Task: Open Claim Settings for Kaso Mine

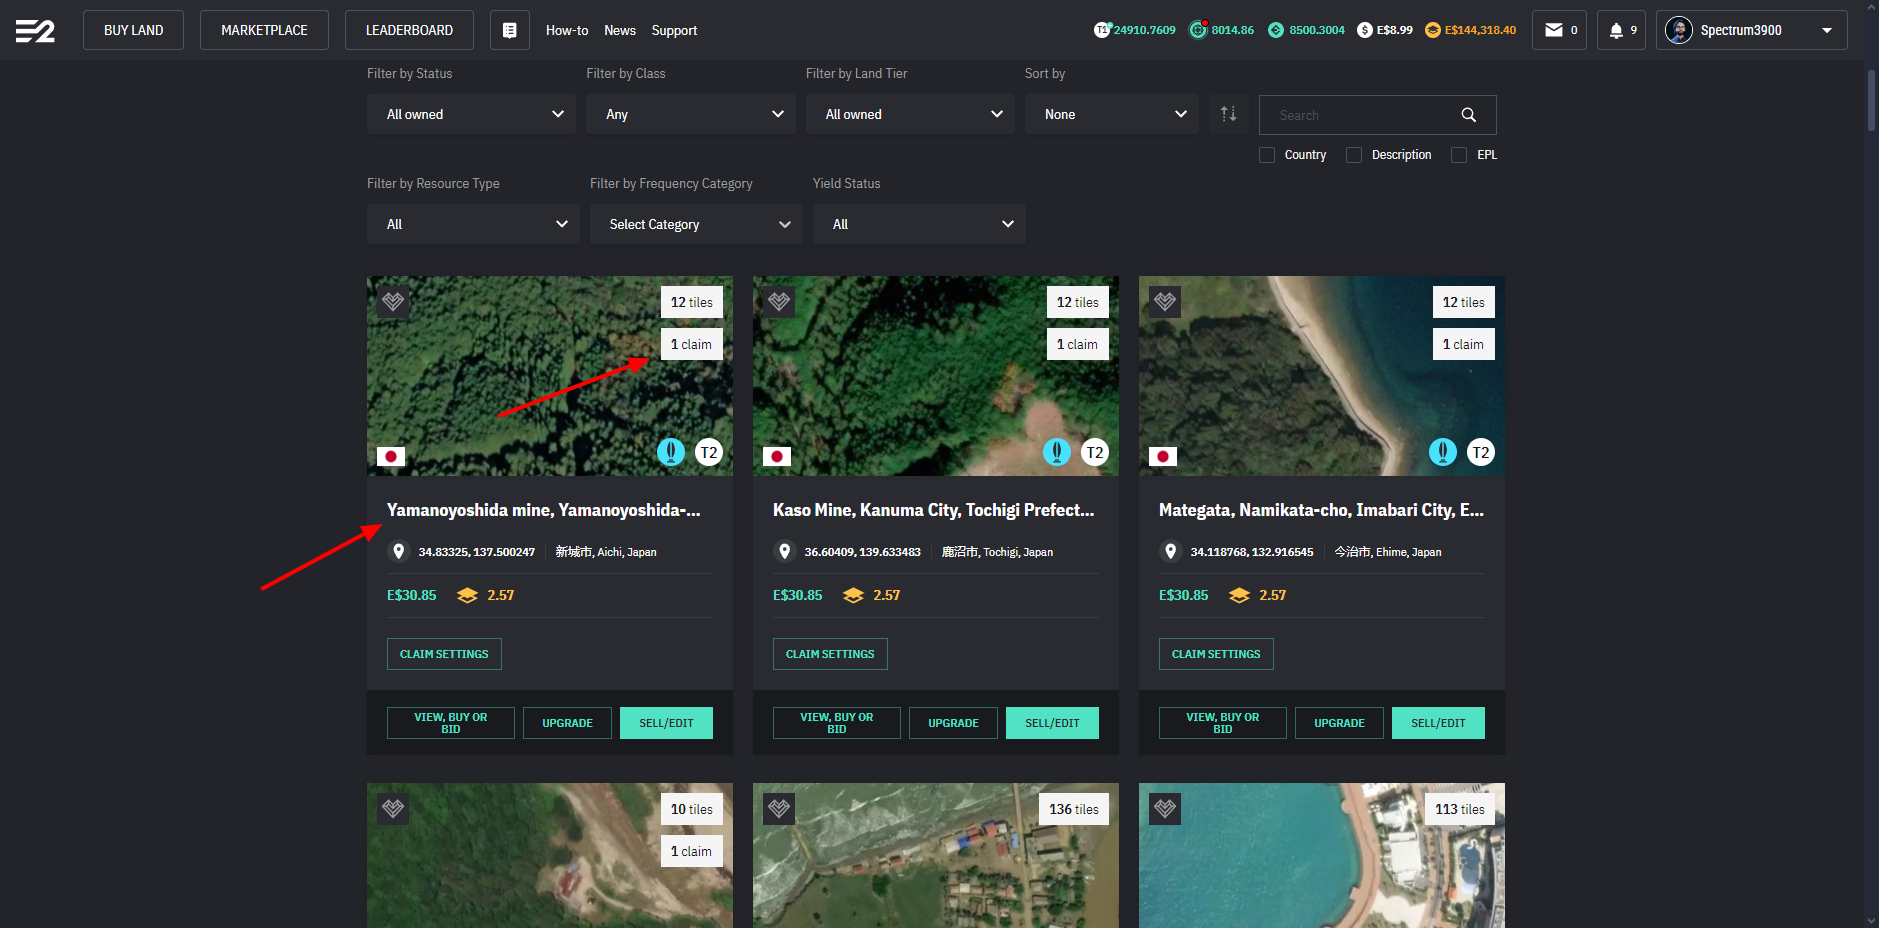Action: pyautogui.click(x=830, y=654)
